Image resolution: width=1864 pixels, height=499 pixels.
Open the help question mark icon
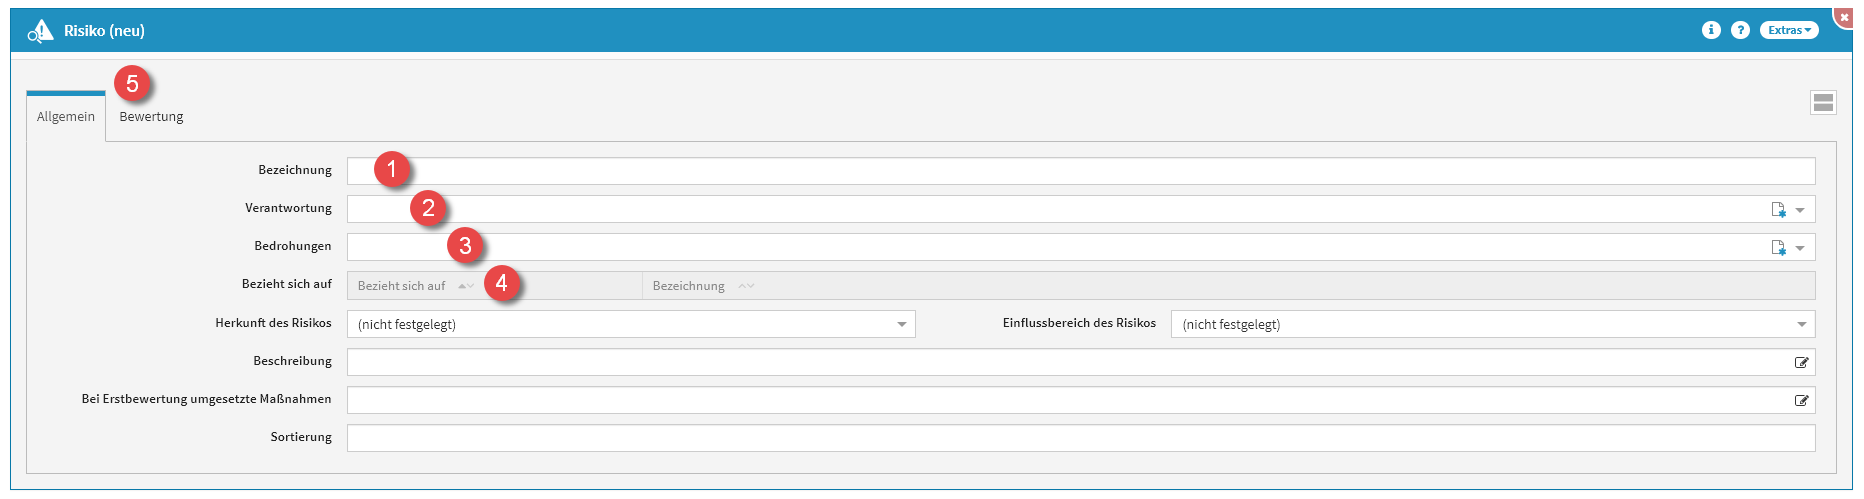pos(1740,30)
